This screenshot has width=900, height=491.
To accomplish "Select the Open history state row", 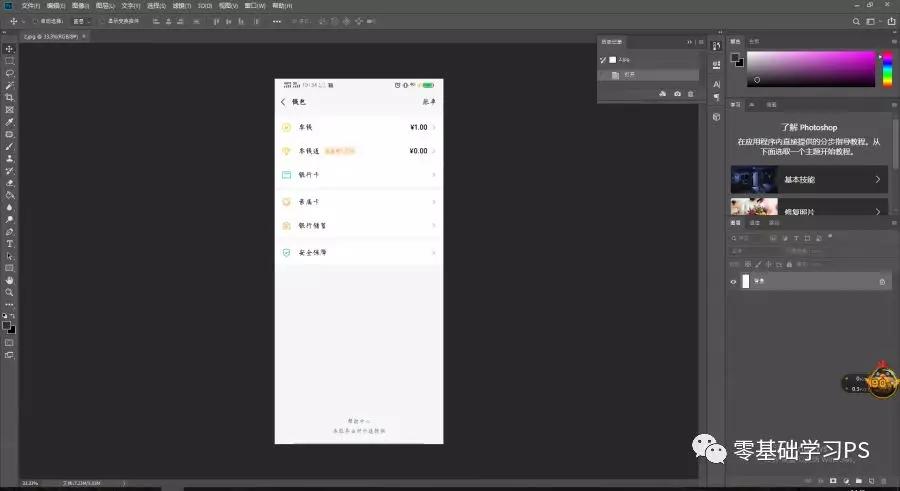I will (649, 75).
